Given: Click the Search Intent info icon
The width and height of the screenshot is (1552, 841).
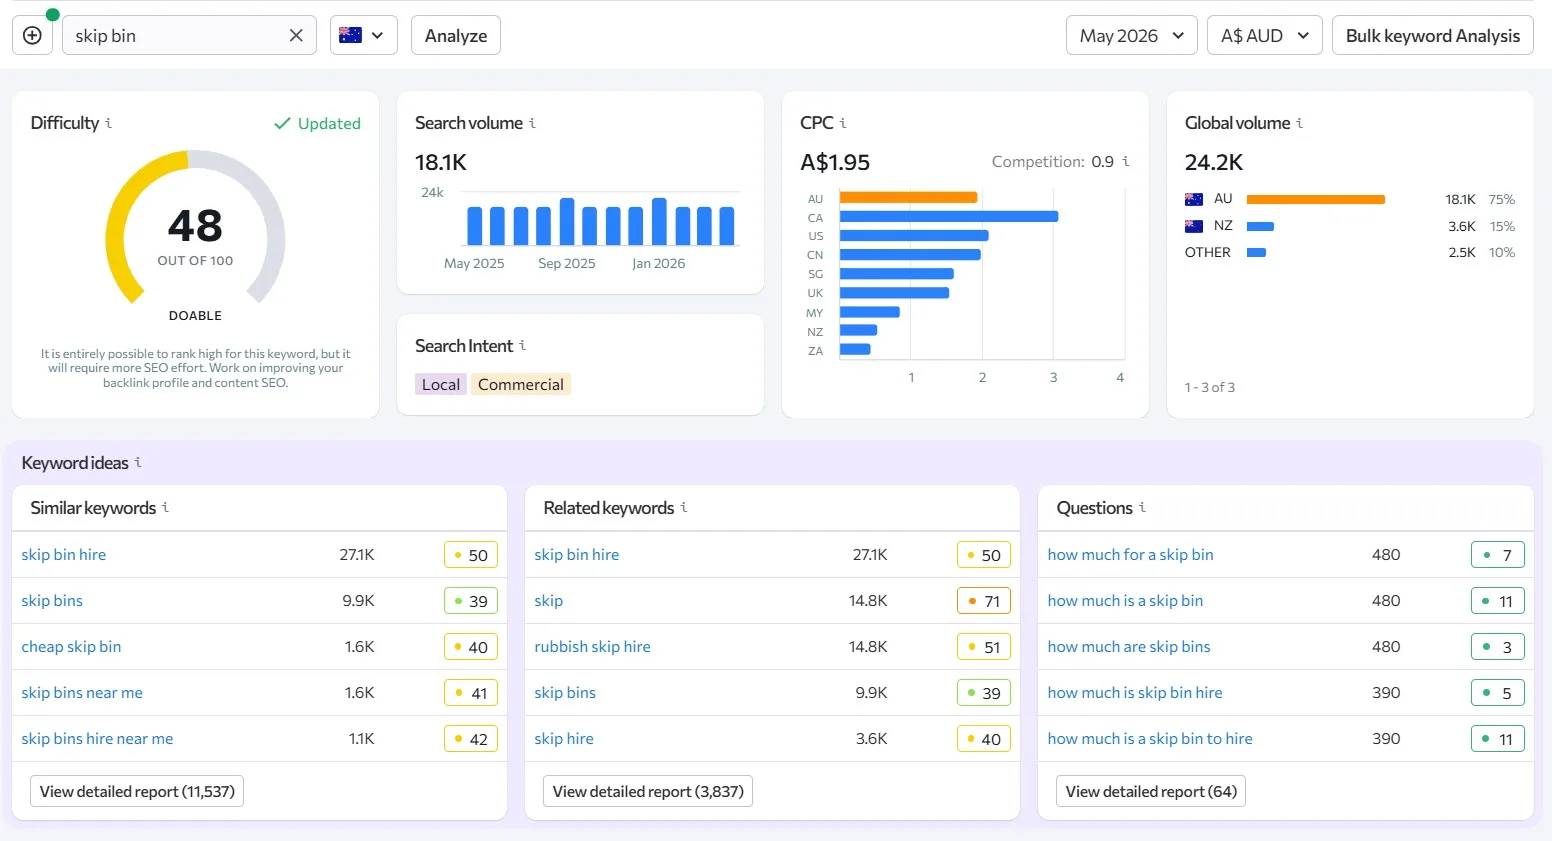Looking at the screenshot, I should [522, 345].
